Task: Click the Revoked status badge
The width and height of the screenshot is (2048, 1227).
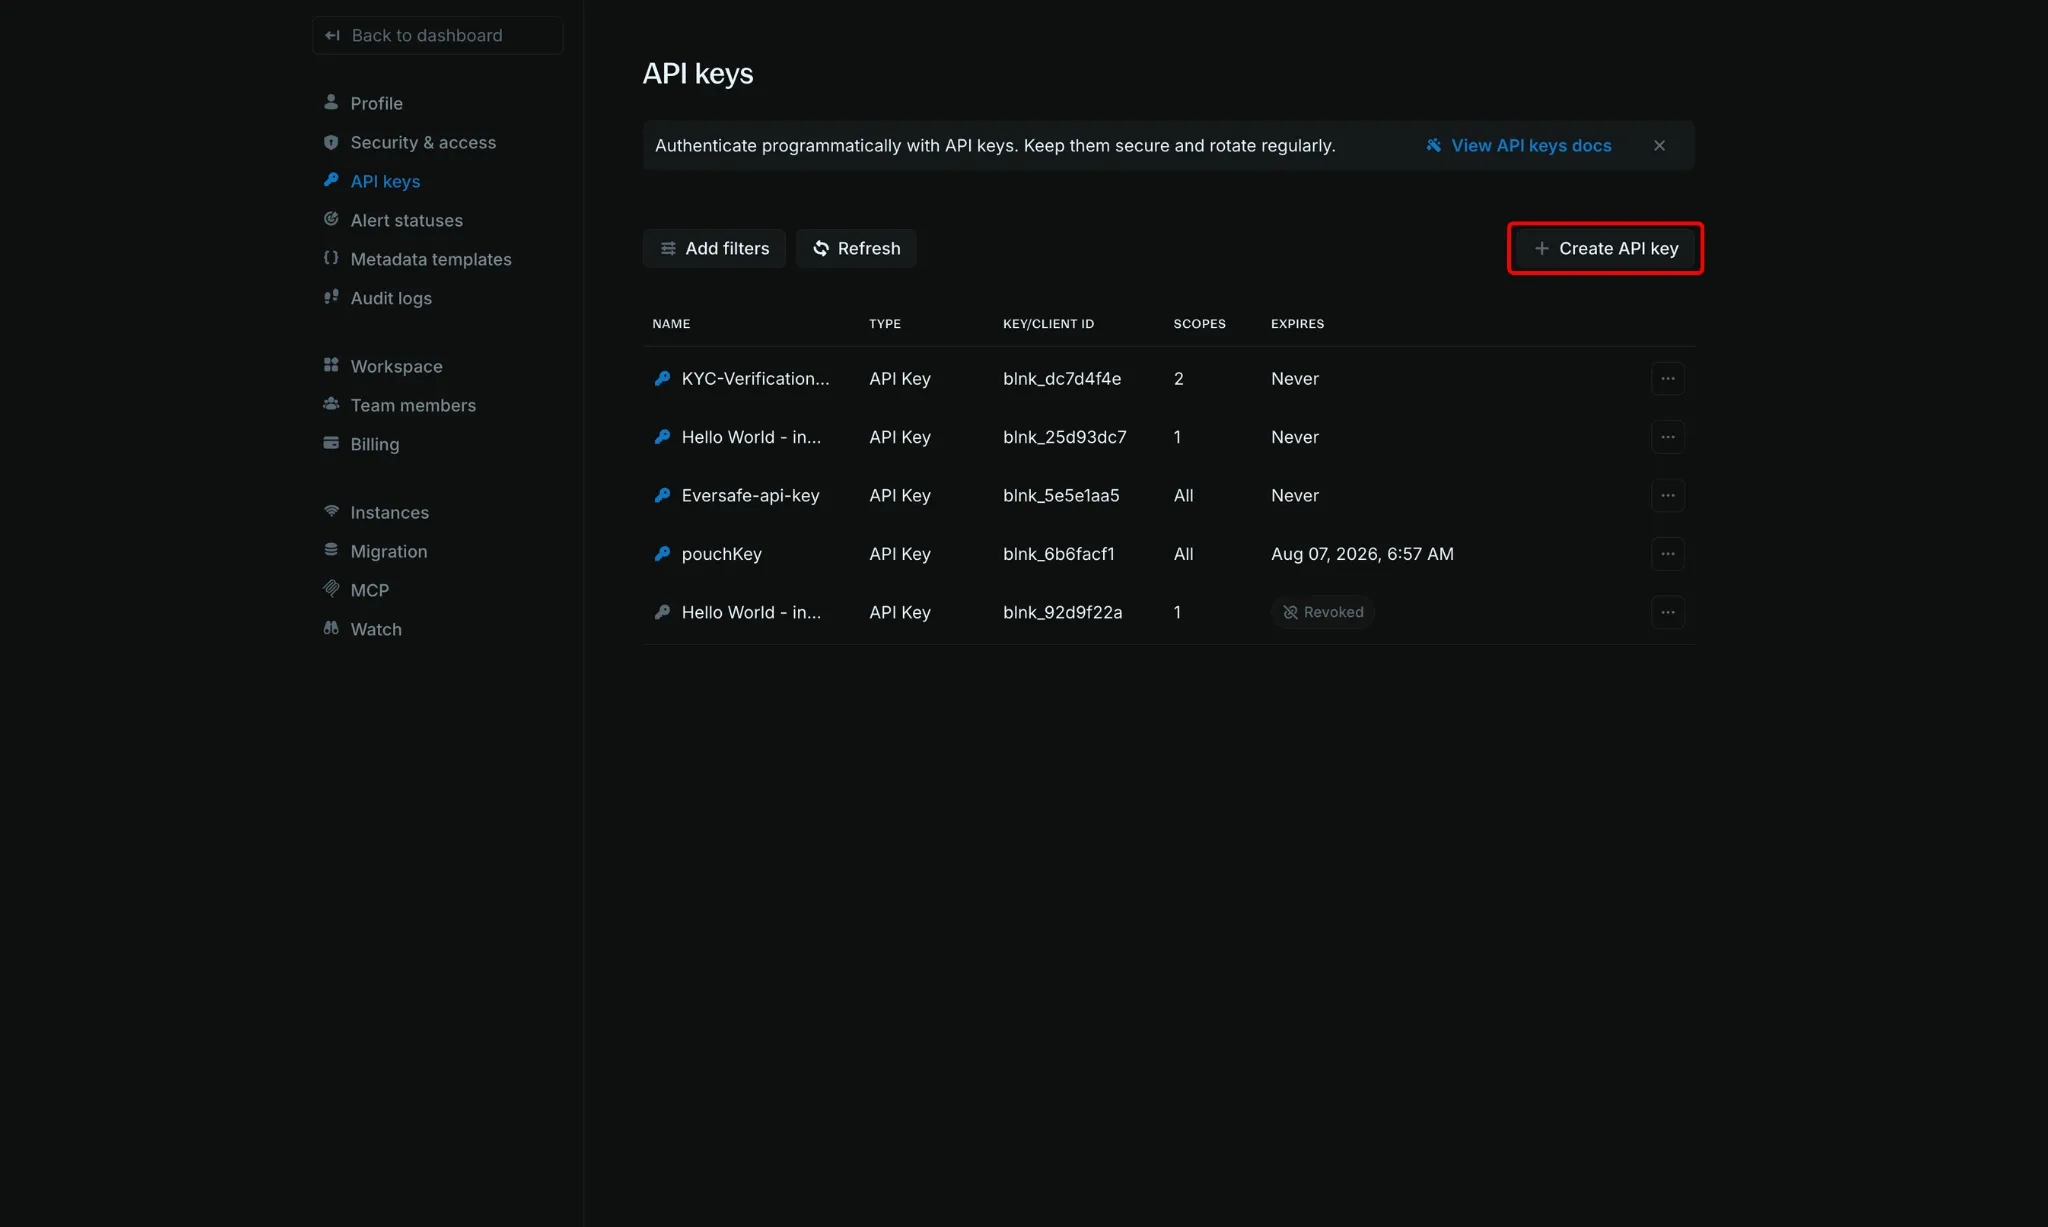Action: click(x=1323, y=612)
